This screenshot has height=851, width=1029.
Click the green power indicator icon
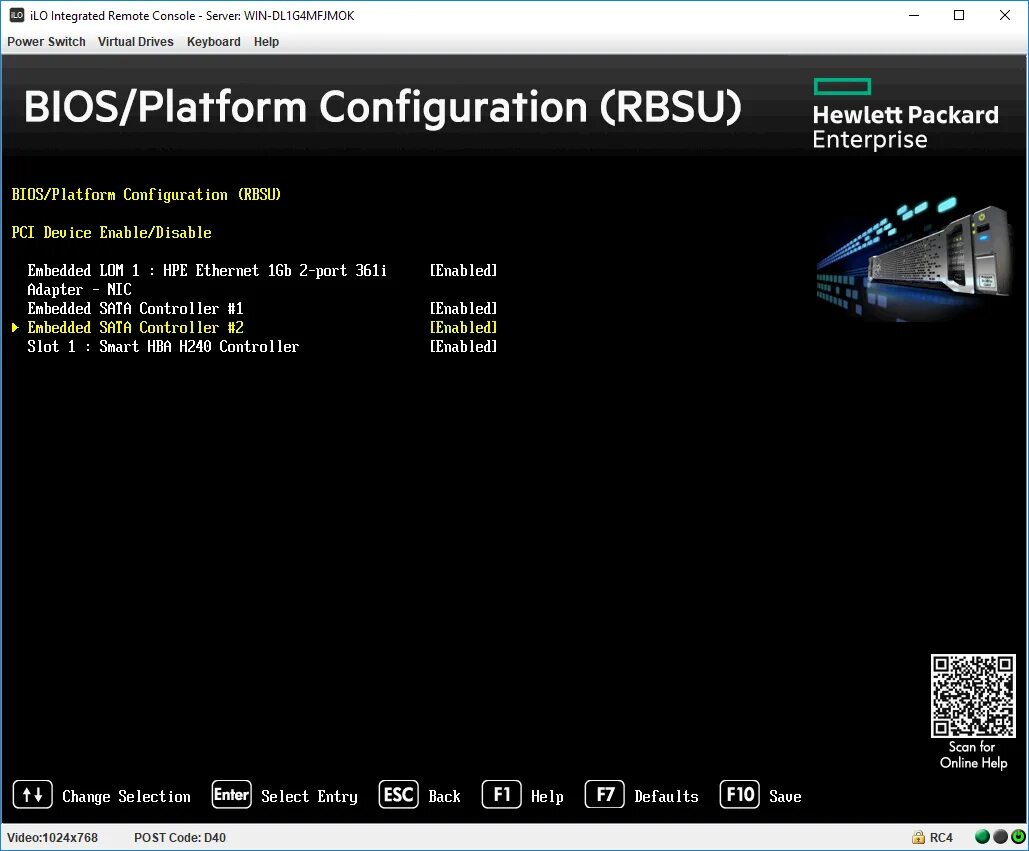coord(1018,837)
